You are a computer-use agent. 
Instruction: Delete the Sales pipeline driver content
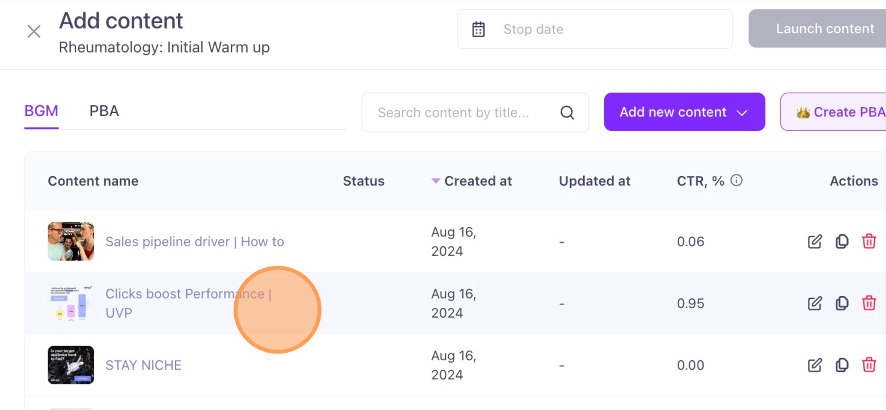(x=868, y=242)
